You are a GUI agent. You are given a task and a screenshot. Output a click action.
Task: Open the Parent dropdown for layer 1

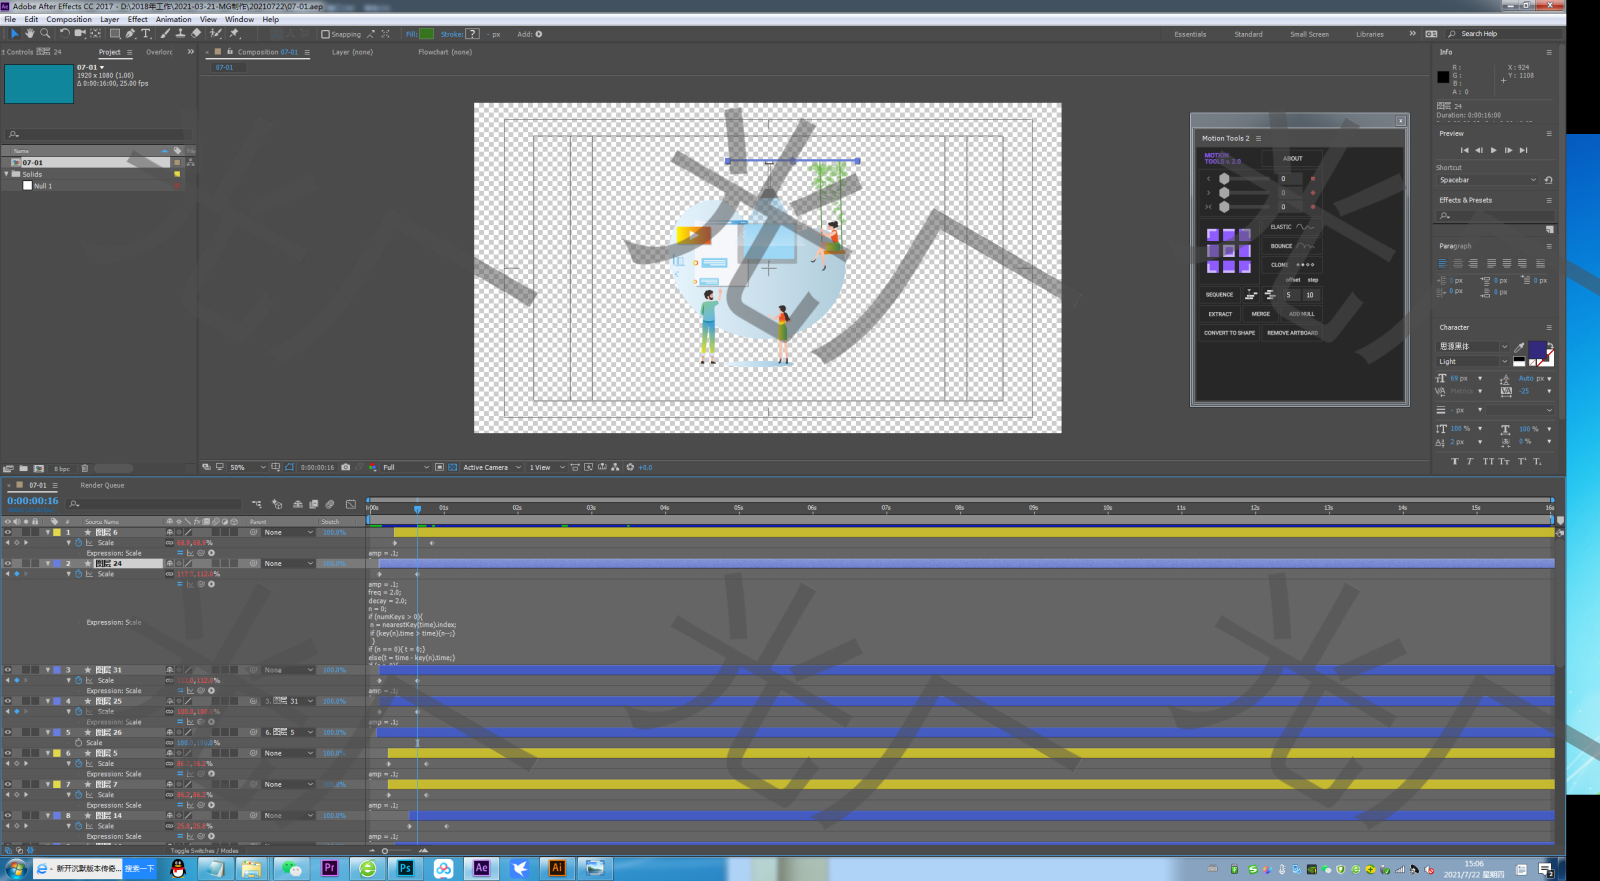(x=289, y=532)
